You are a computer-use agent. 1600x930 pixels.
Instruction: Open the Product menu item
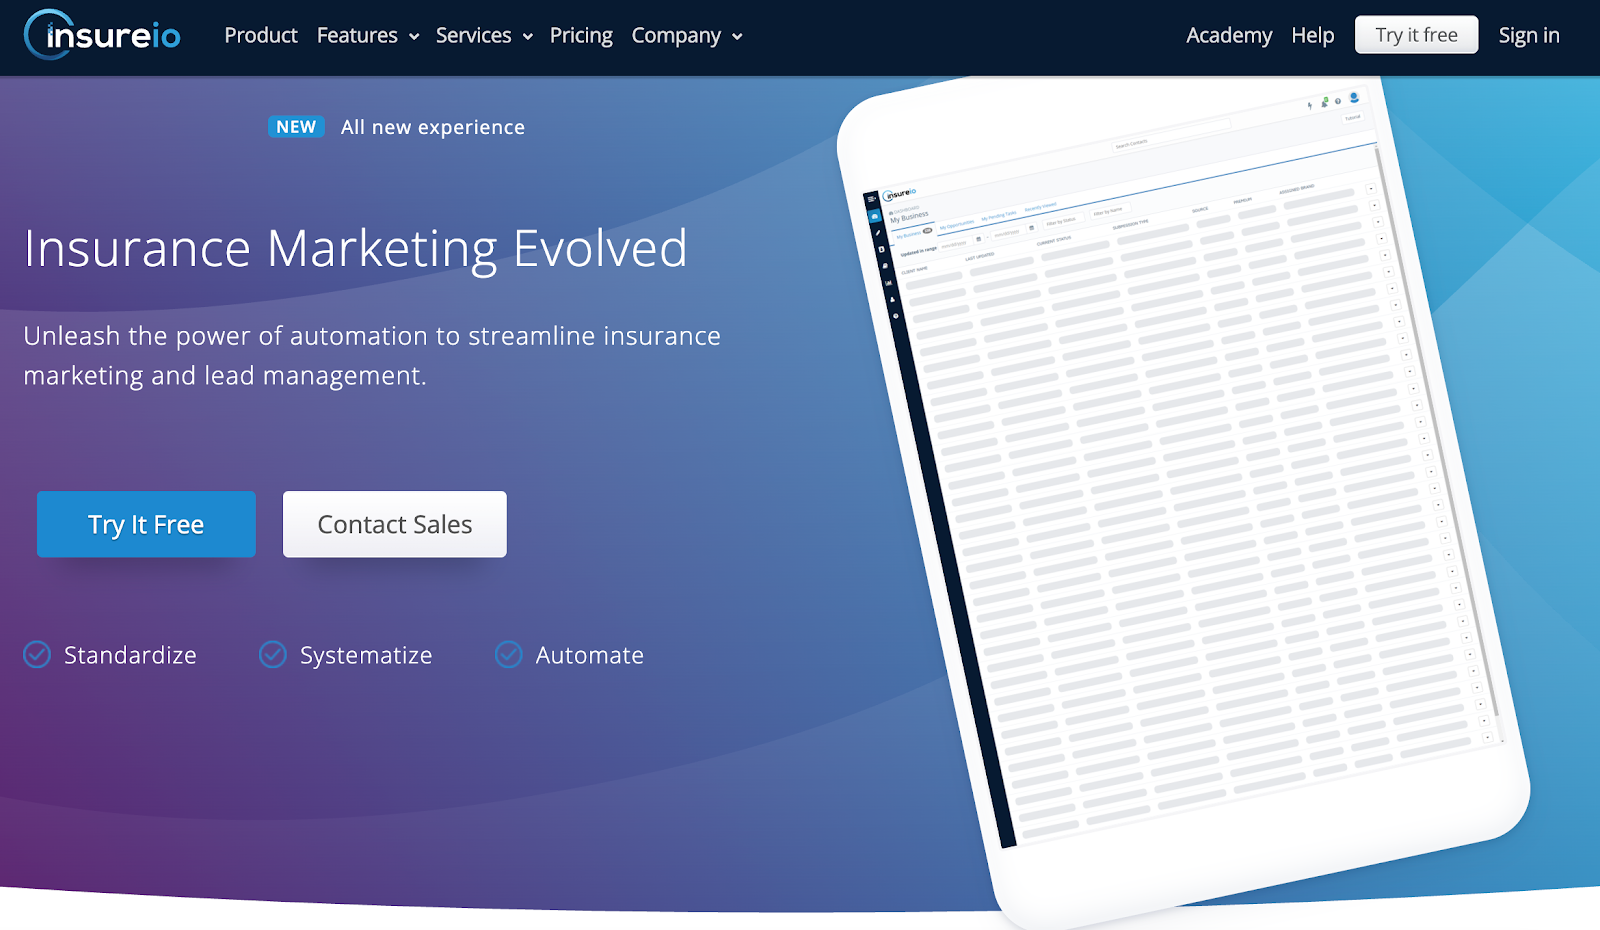(x=261, y=35)
